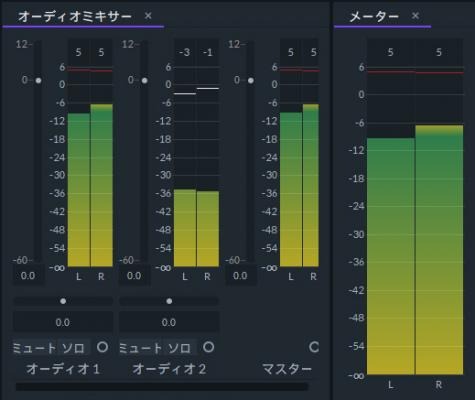This screenshot has width=475, height=400.
Task: Select the メーター tab
Action: [x=374, y=16]
